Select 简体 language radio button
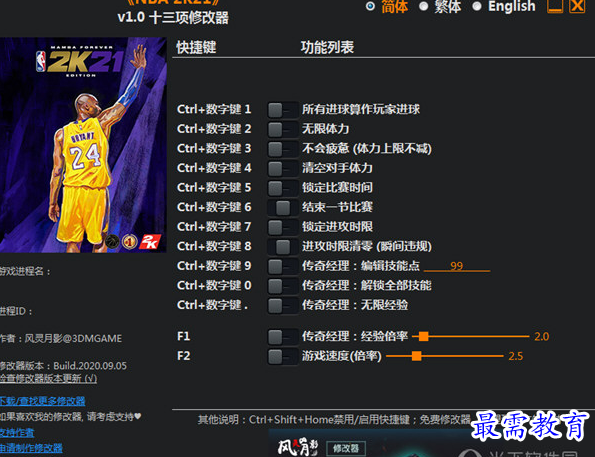 click(x=370, y=6)
